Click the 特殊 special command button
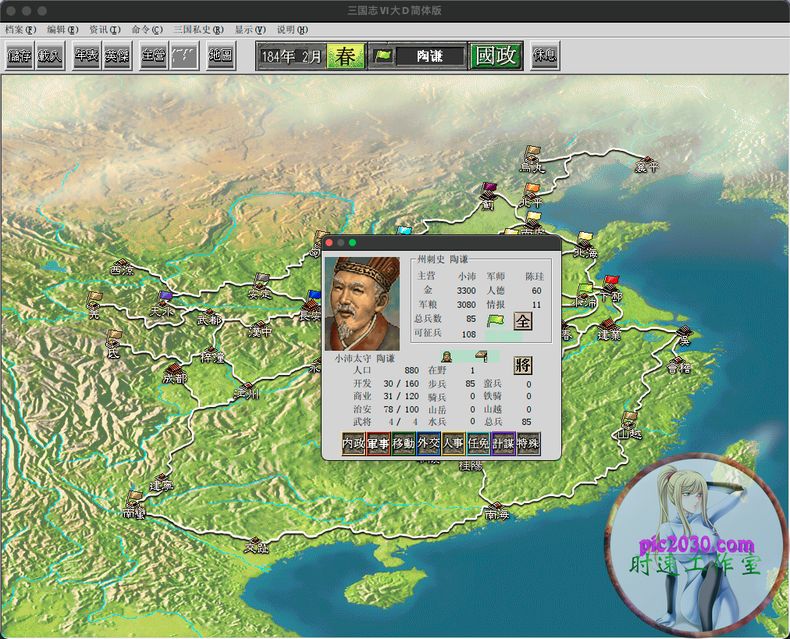 click(x=529, y=443)
